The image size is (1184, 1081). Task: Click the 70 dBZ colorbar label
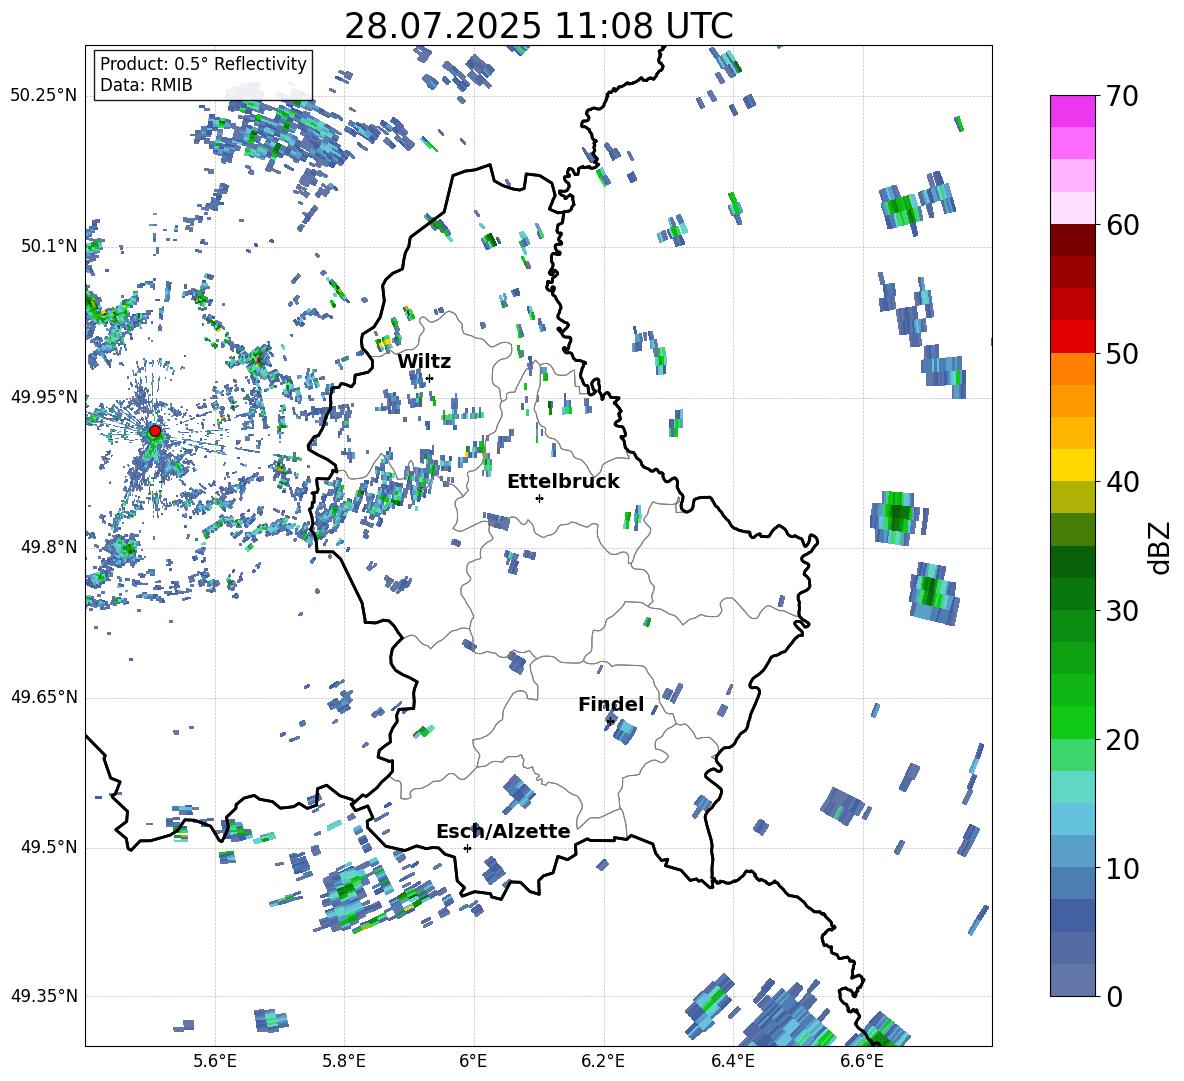click(x=1122, y=97)
